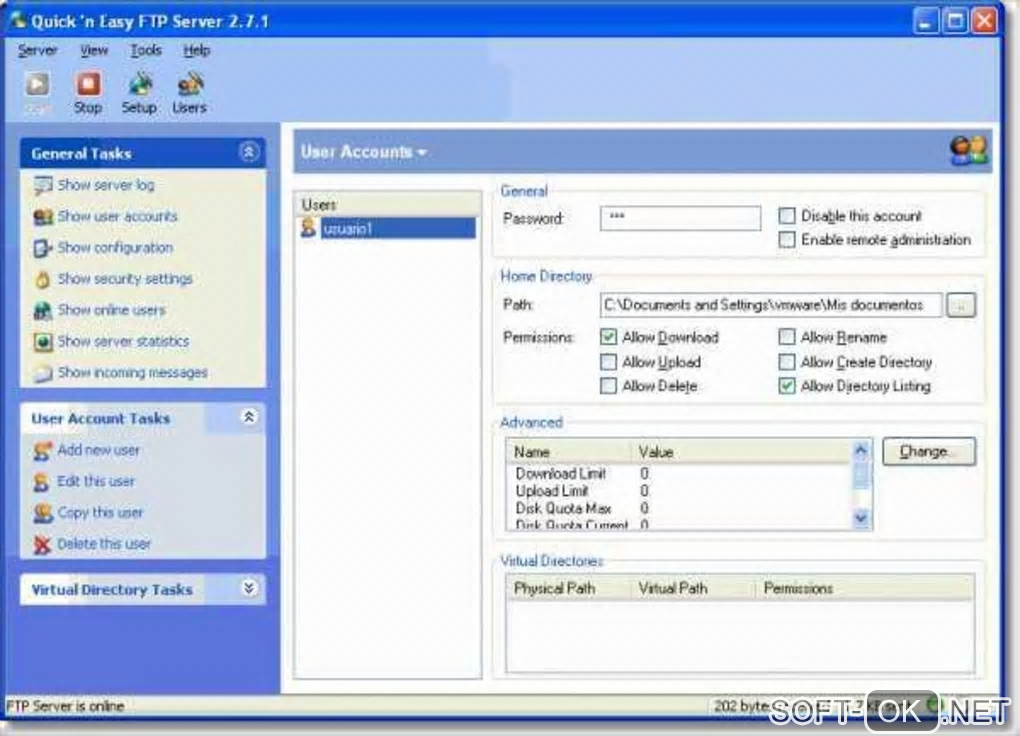Open the Tools menu
This screenshot has height=736, width=1020.
pyautogui.click(x=146, y=50)
